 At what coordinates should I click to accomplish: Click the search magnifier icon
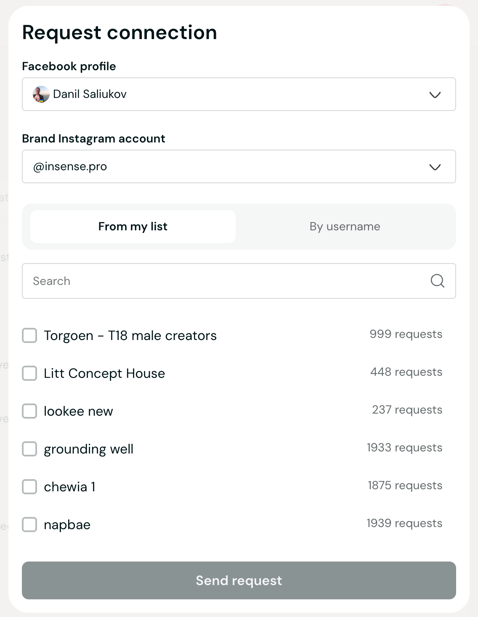click(x=437, y=281)
